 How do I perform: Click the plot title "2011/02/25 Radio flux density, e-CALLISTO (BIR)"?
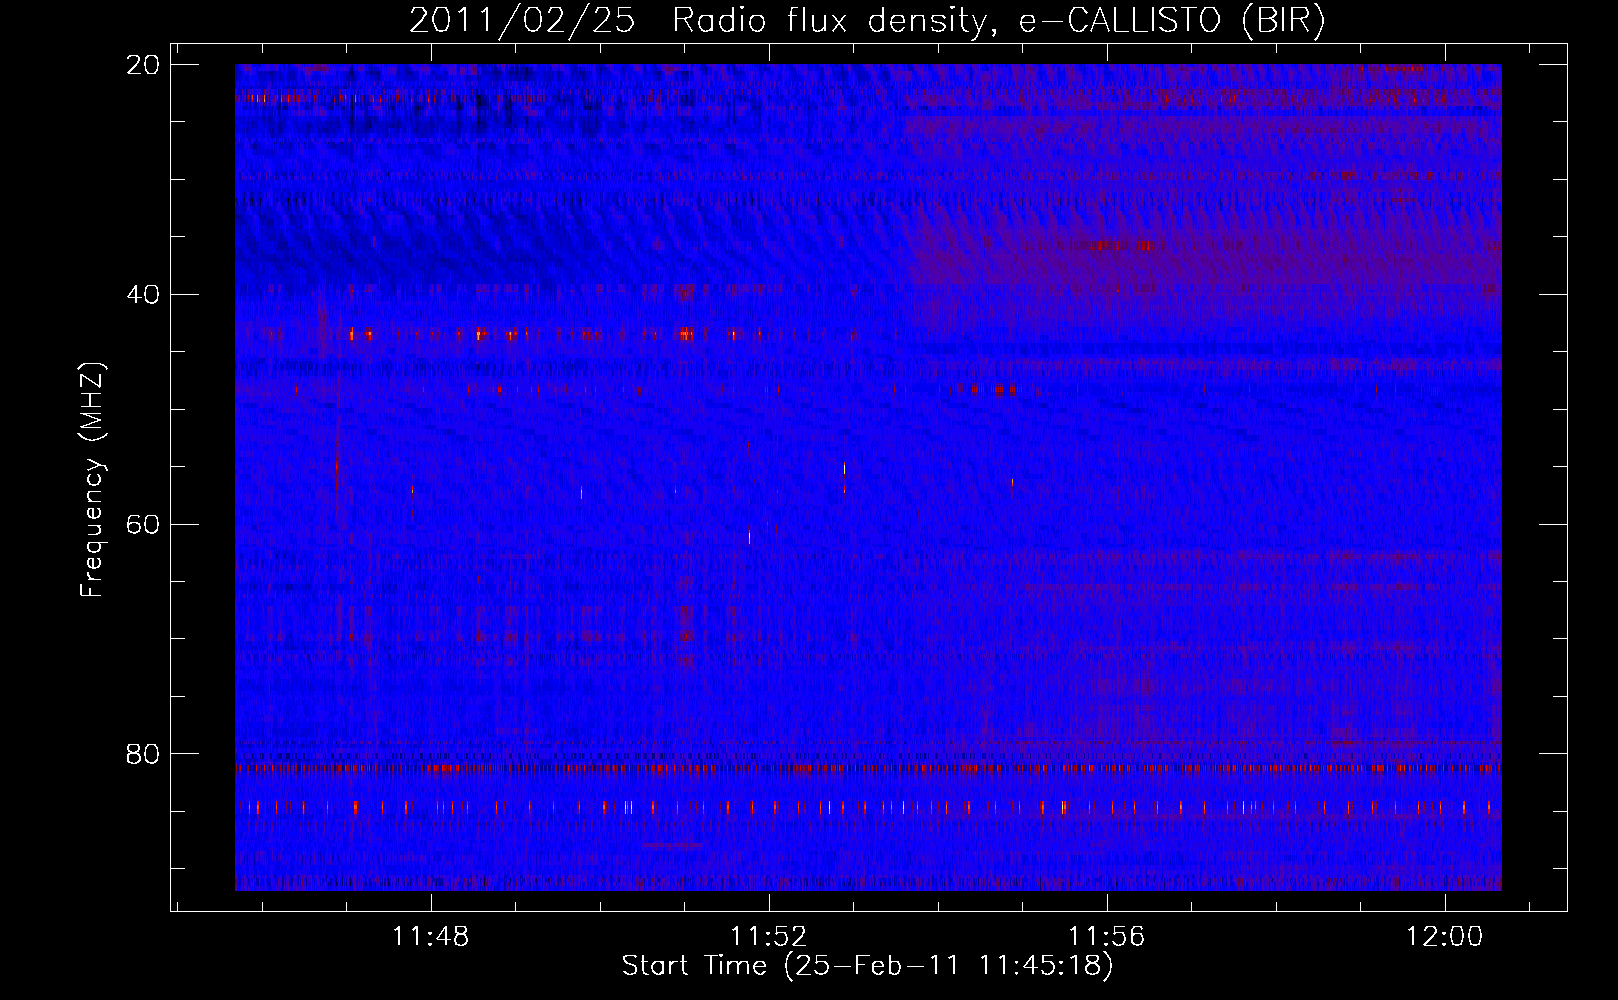click(867, 21)
